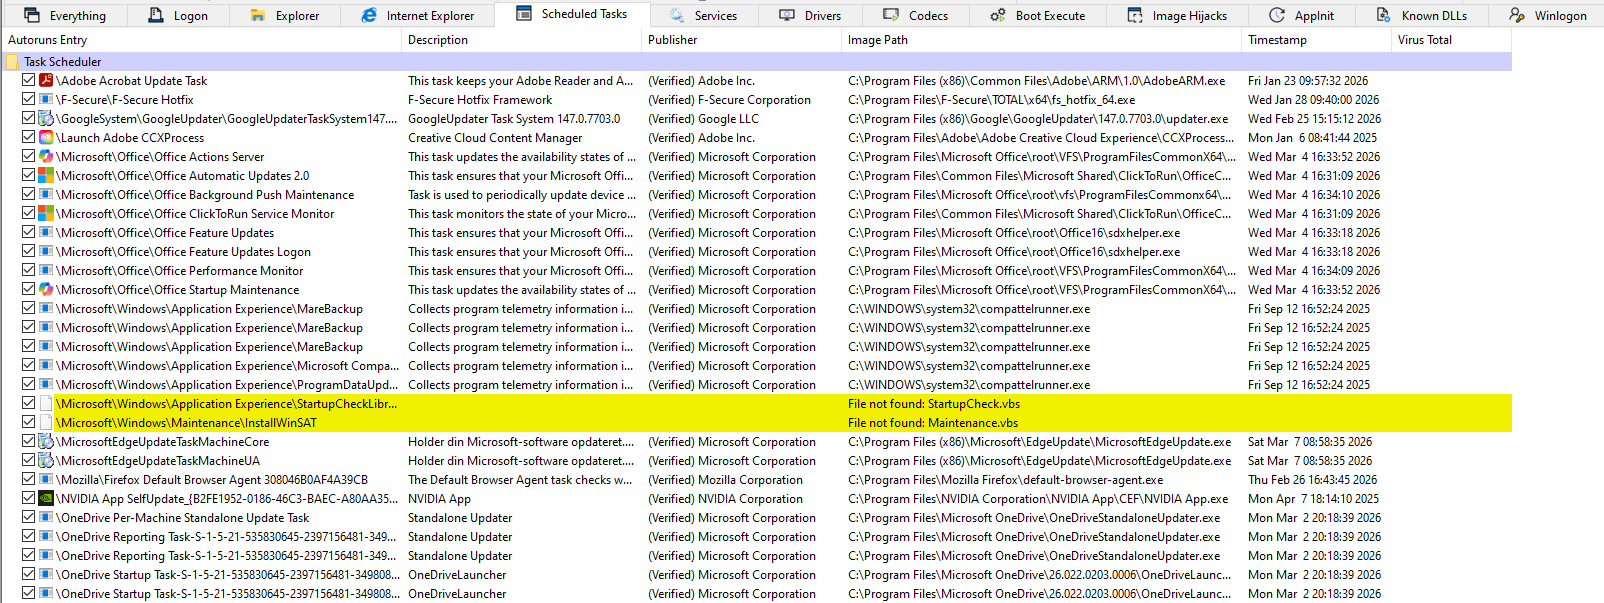Viewport: 1604px width, 603px height.
Task: Click the Office ClickToRun Service Monitor icon
Action: pyautogui.click(x=46, y=213)
